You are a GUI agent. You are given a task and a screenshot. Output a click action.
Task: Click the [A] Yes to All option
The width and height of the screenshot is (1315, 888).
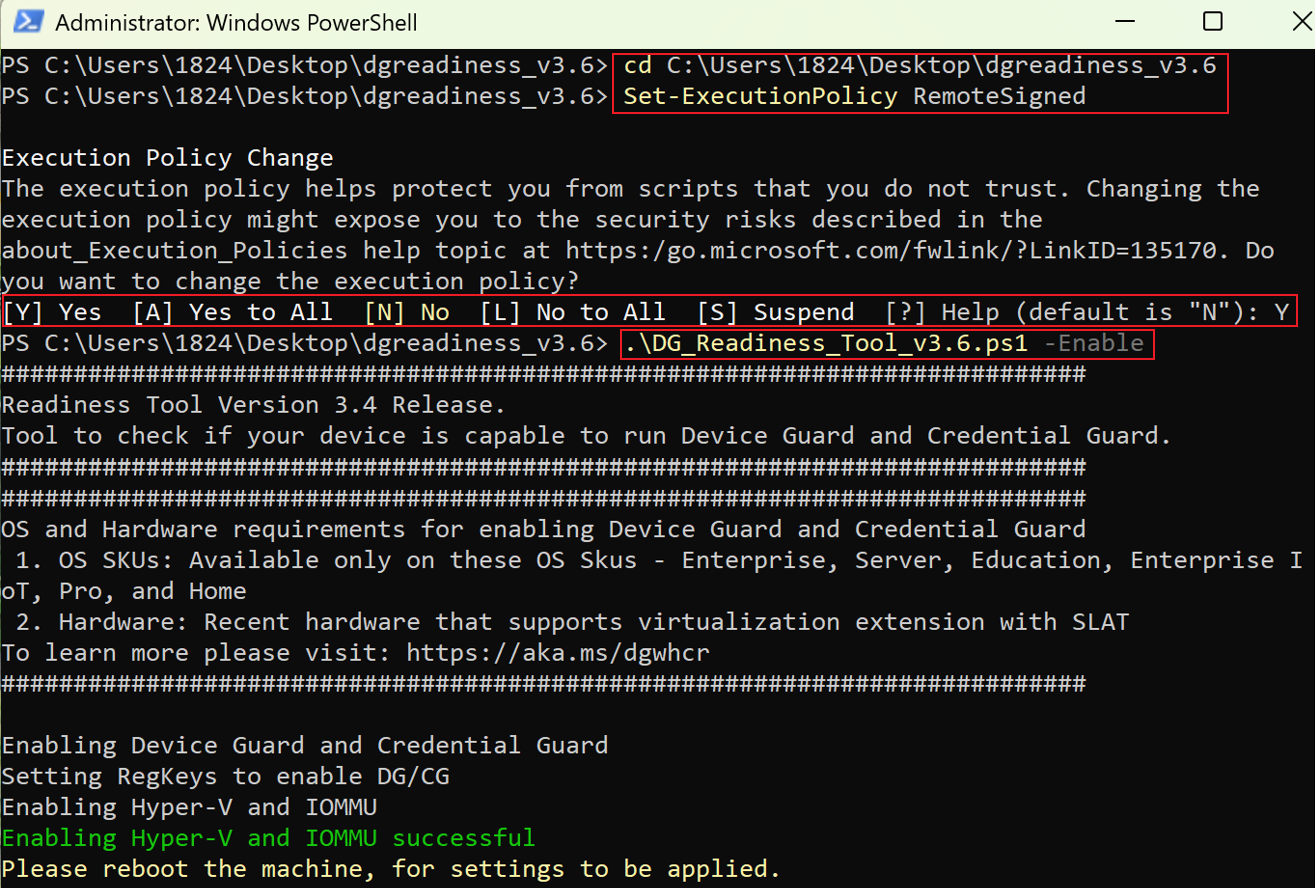[x=233, y=312]
